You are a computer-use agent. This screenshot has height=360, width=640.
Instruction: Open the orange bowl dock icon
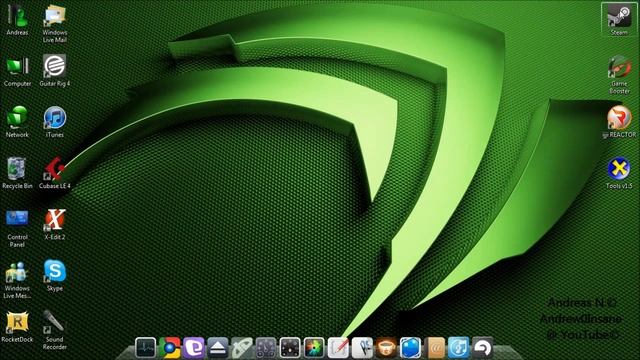tap(386, 348)
